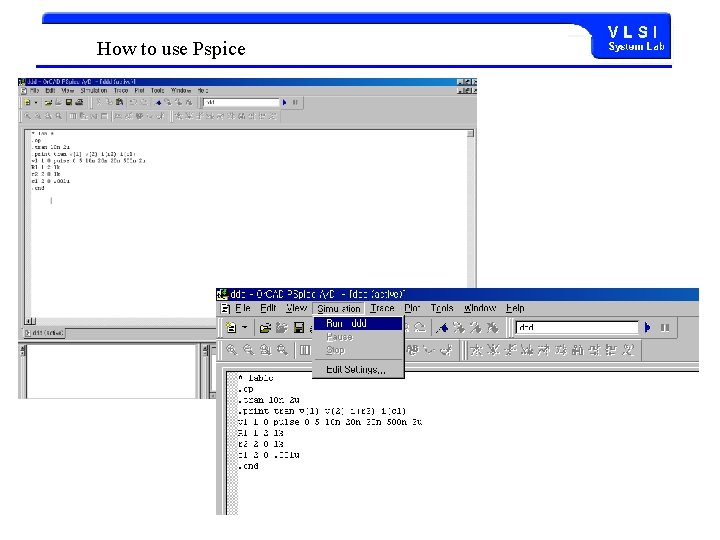Click the blue Run arrow, background window
Image resolution: width=720 pixels, height=540 pixels.
tap(284, 102)
